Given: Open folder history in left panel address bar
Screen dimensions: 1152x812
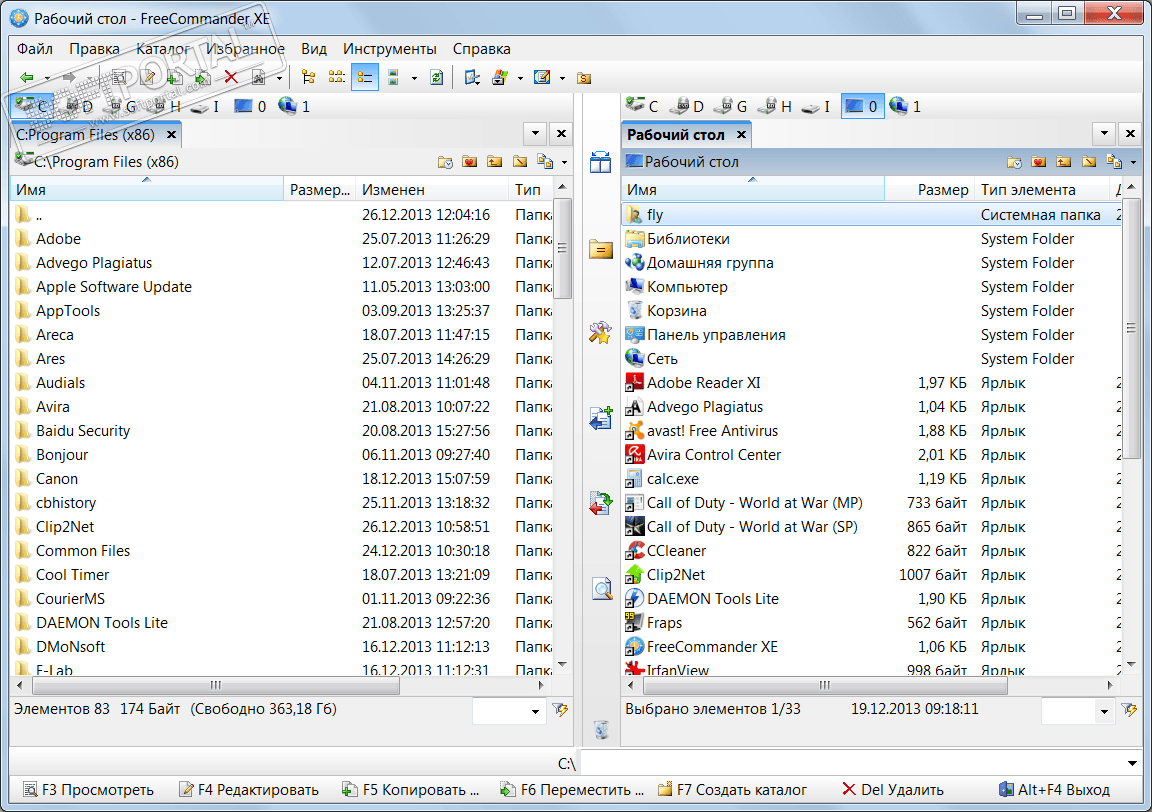Looking at the screenshot, I should (445, 162).
